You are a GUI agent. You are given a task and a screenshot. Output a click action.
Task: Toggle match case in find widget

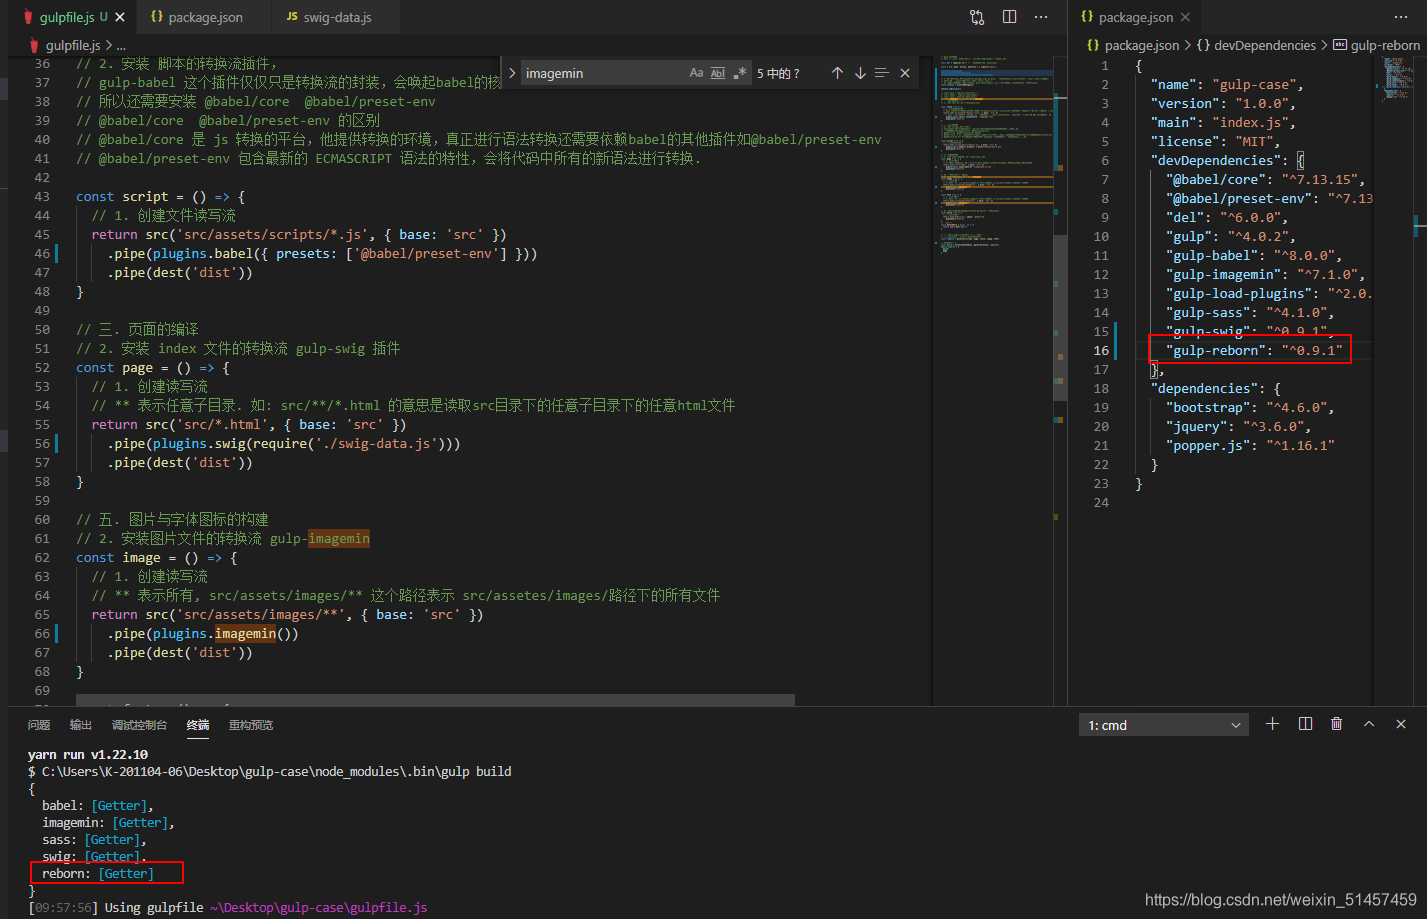tap(696, 73)
